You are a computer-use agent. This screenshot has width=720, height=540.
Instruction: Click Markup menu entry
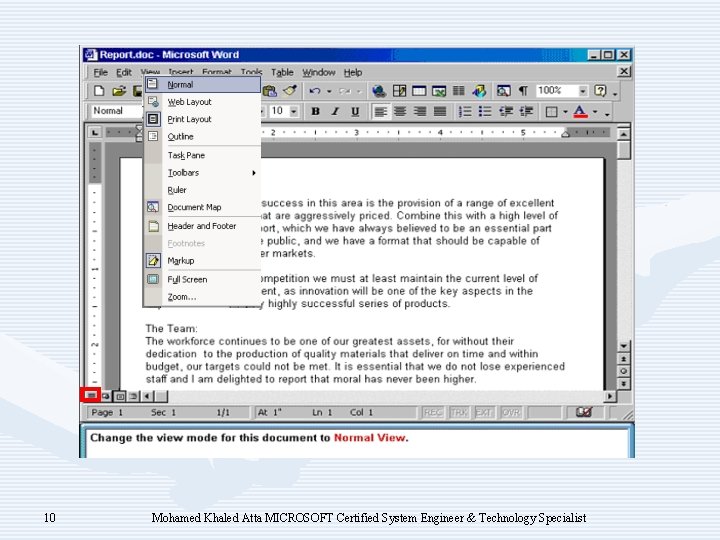click(202, 261)
